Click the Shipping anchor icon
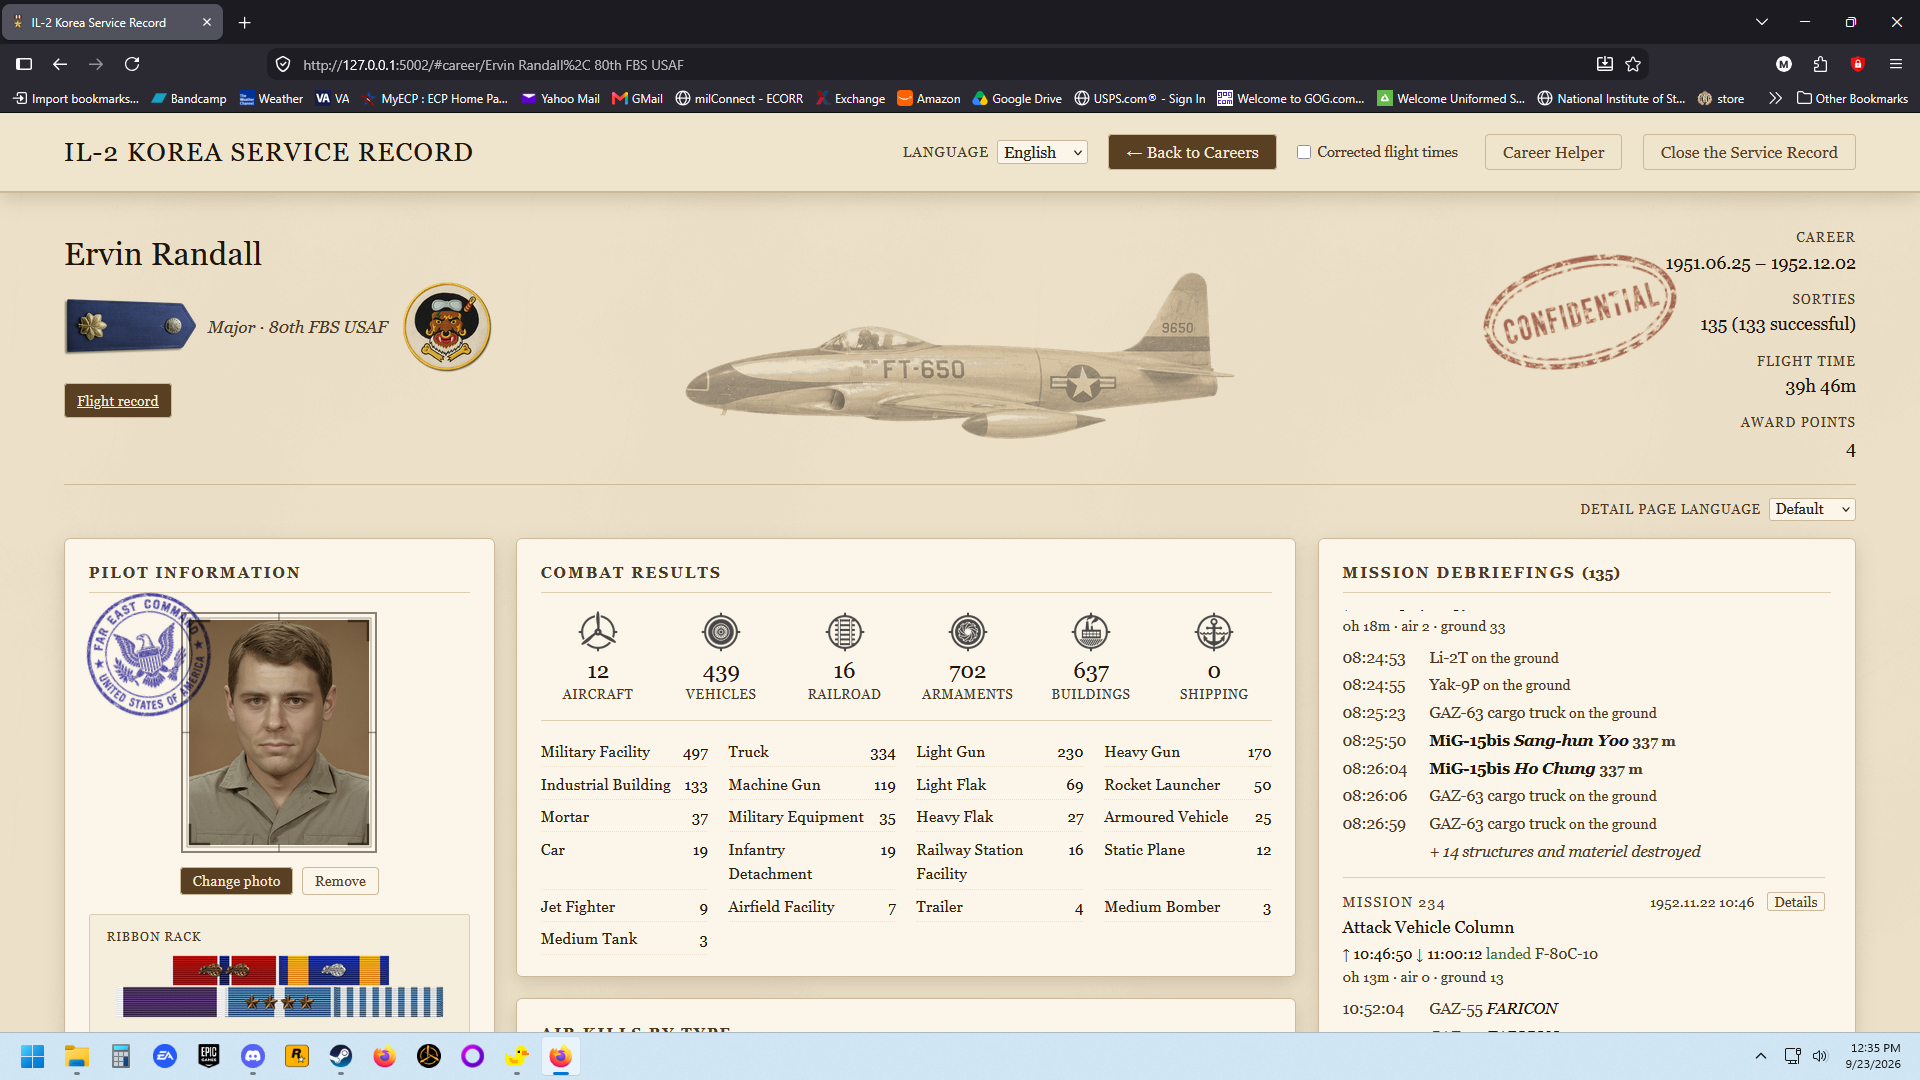This screenshot has width=1920, height=1080. pos(1213,631)
